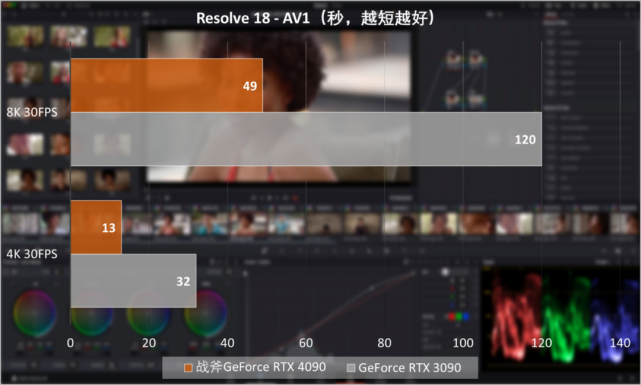The height and width of the screenshot is (385, 641).
Task: Click the chart title "Resolve 18 - AV1"
Action: [x=253, y=18]
